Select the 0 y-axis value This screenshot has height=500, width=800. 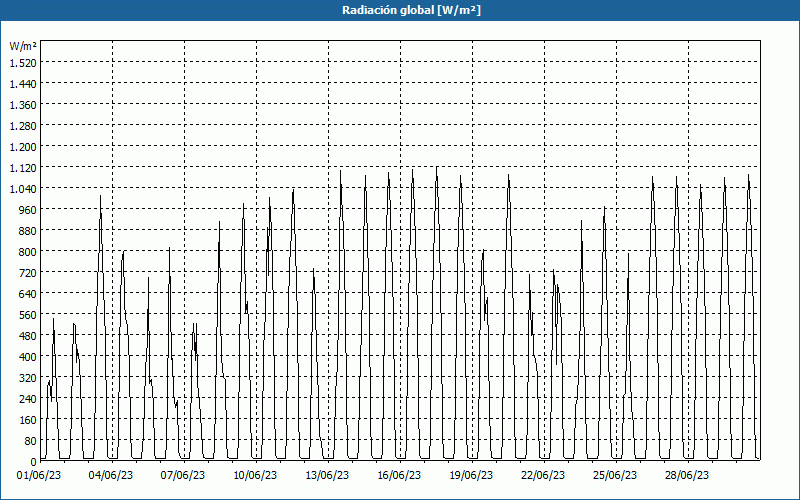click(x=34, y=462)
